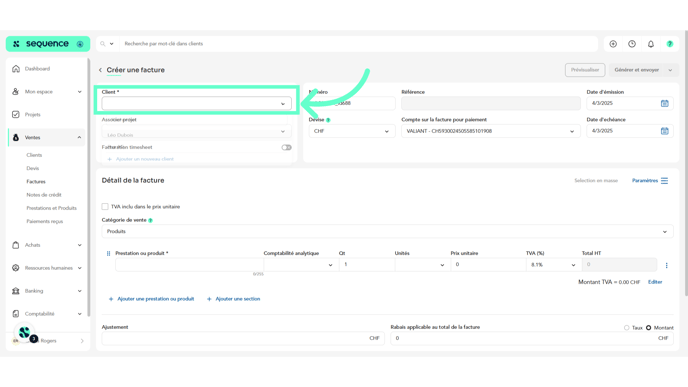
Task: Click the Prix unitaire input field
Action: tap(488, 265)
